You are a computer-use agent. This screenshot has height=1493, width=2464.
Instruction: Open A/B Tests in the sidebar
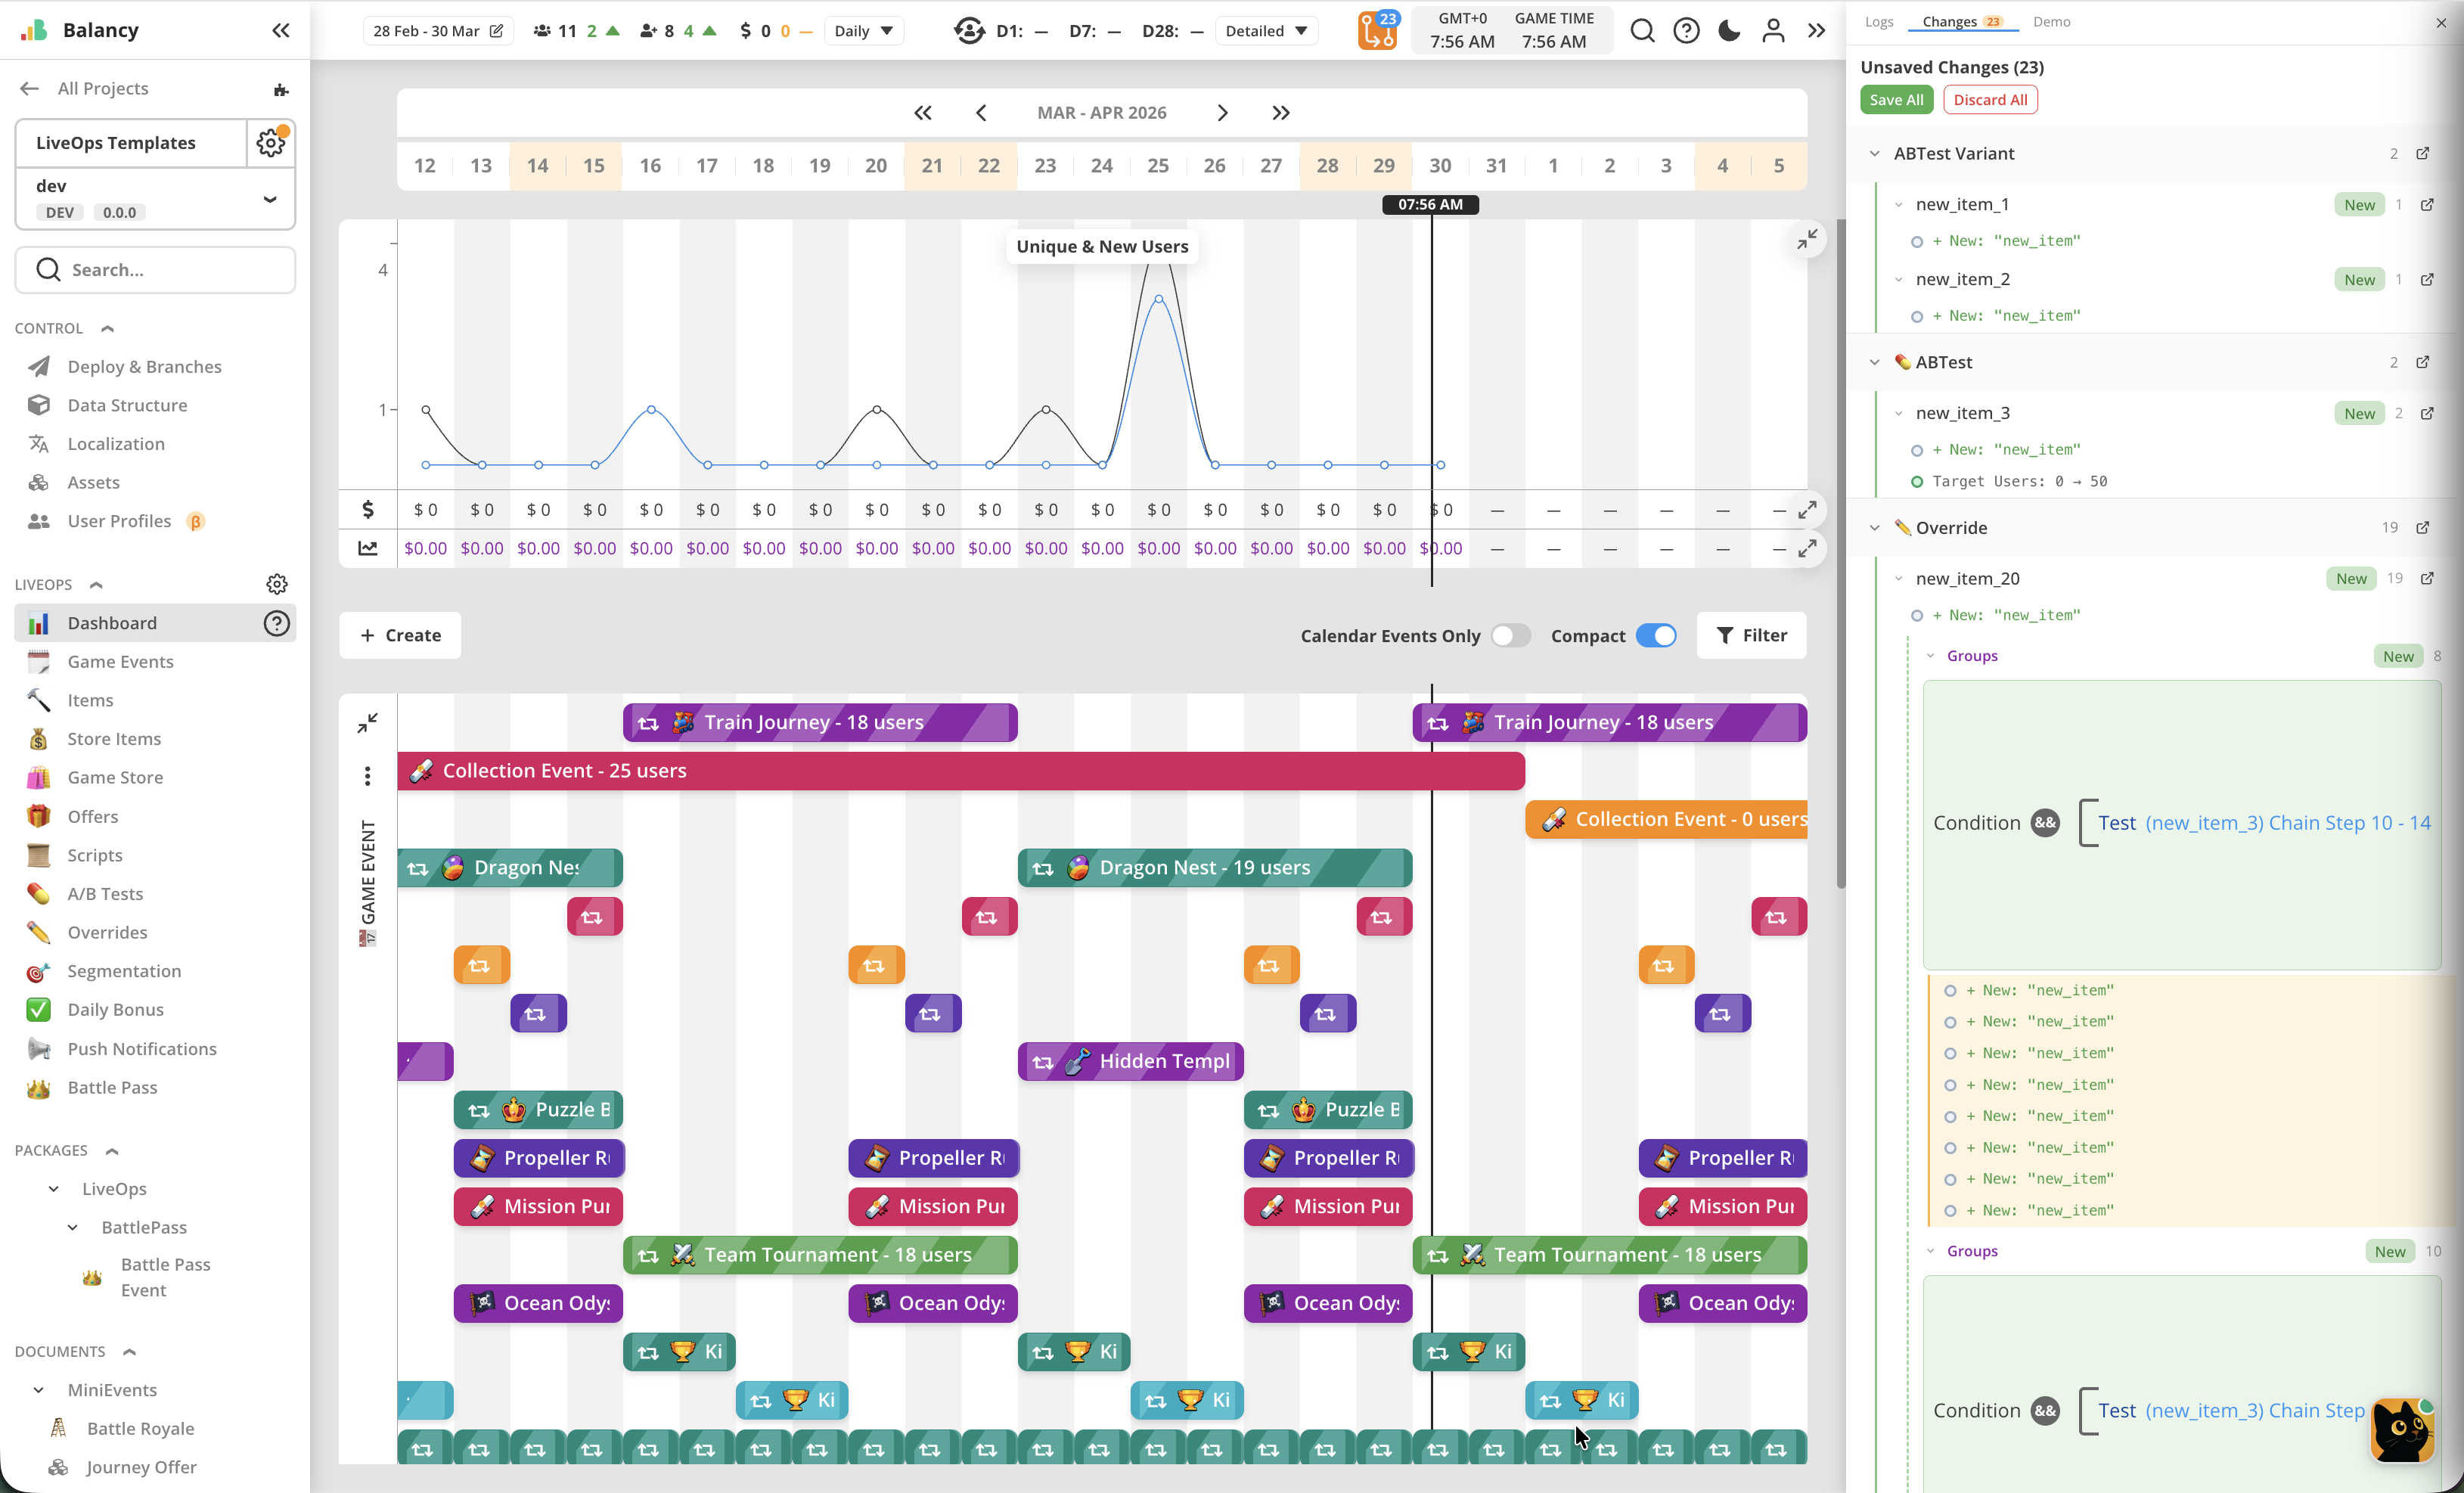tap(105, 894)
